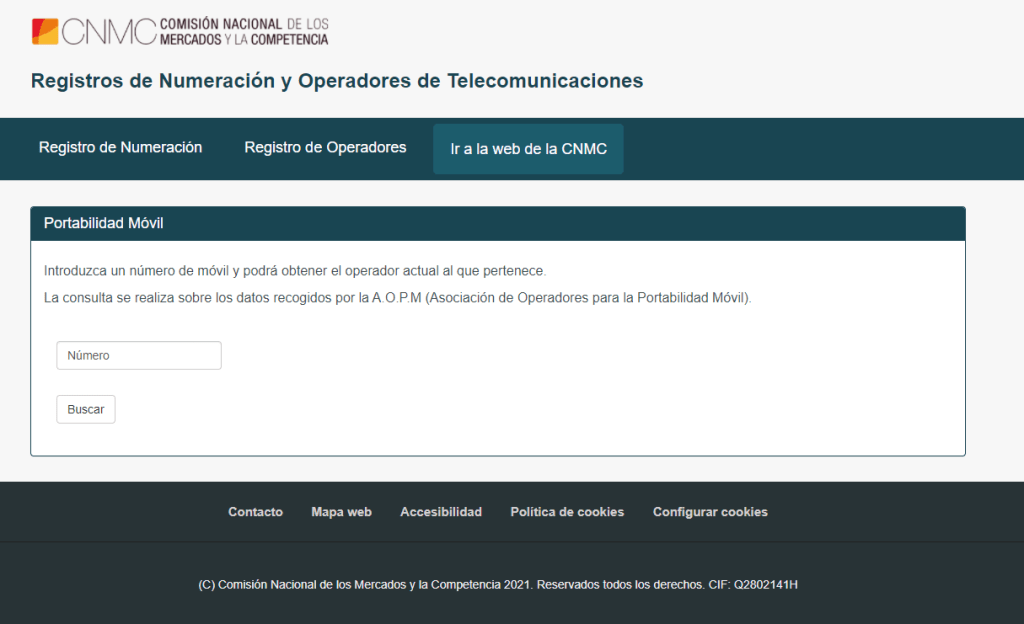Click the Registros de Numeración page title
1024x624 pixels.
(x=336, y=81)
